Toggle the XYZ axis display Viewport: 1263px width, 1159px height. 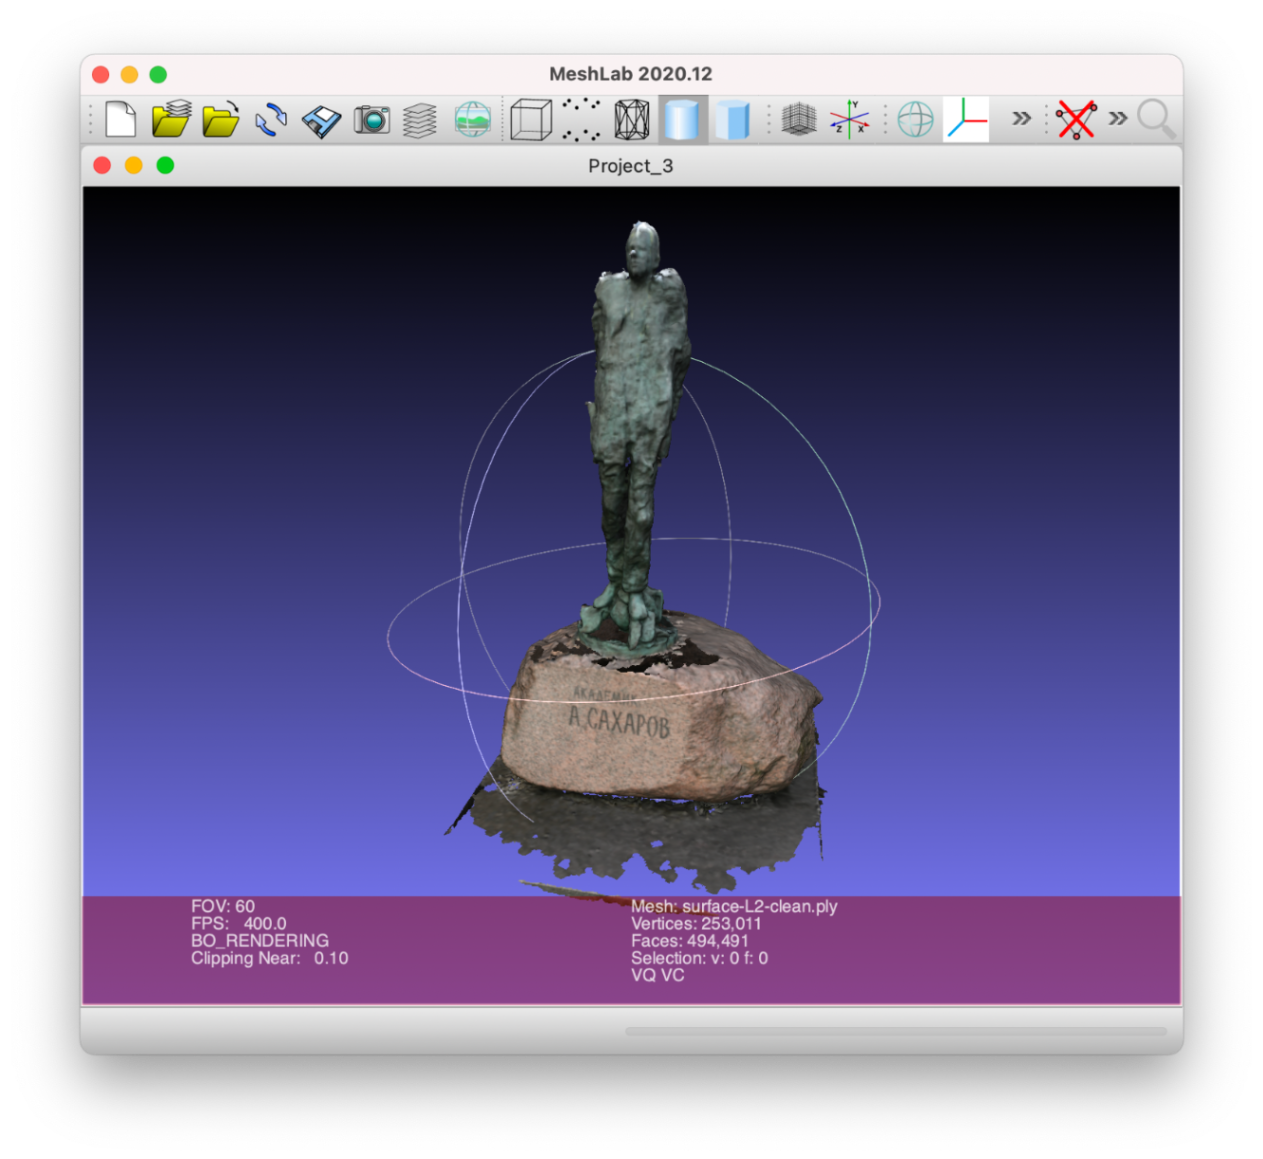pyautogui.click(x=849, y=120)
